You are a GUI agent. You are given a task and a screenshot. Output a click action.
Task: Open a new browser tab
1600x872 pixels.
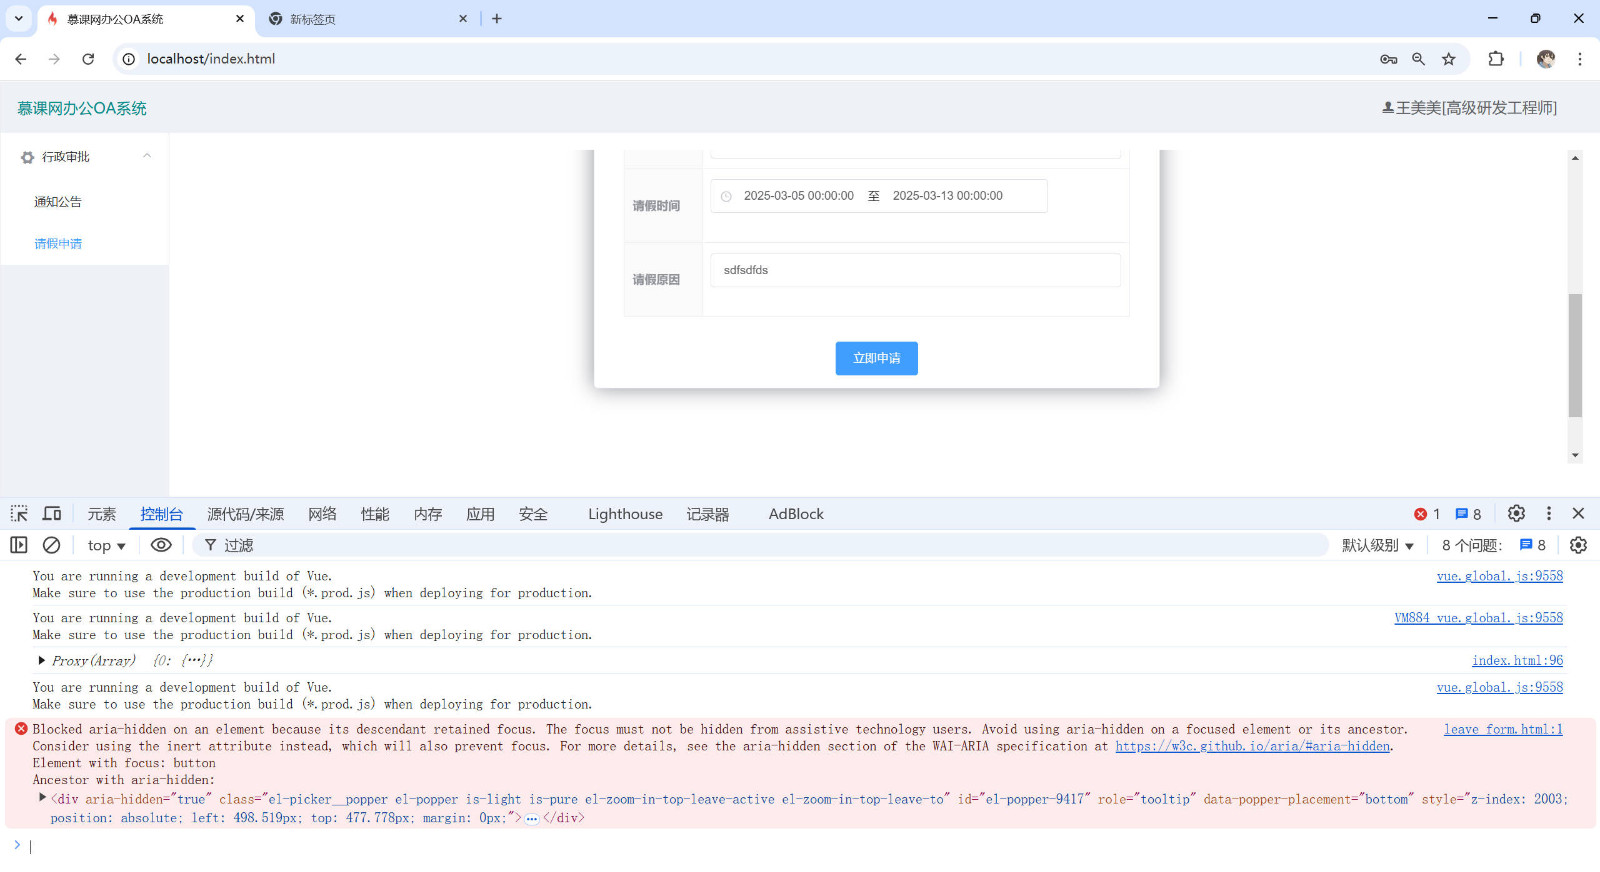[x=497, y=19]
